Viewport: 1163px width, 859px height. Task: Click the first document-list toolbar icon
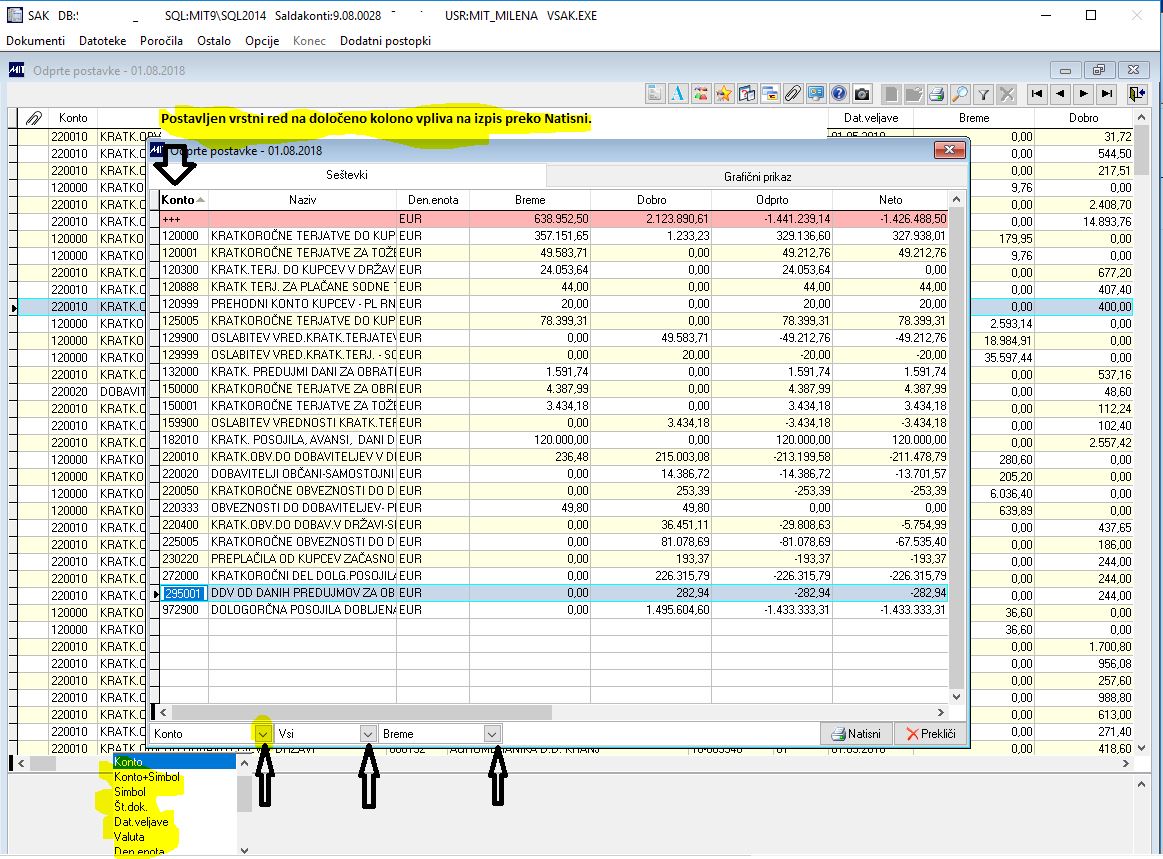(x=655, y=93)
